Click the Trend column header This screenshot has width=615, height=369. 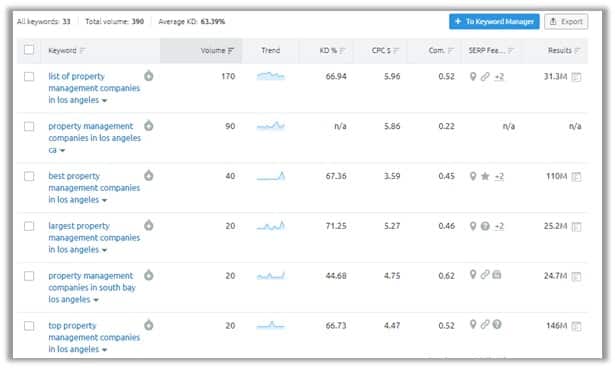click(271, 51)
